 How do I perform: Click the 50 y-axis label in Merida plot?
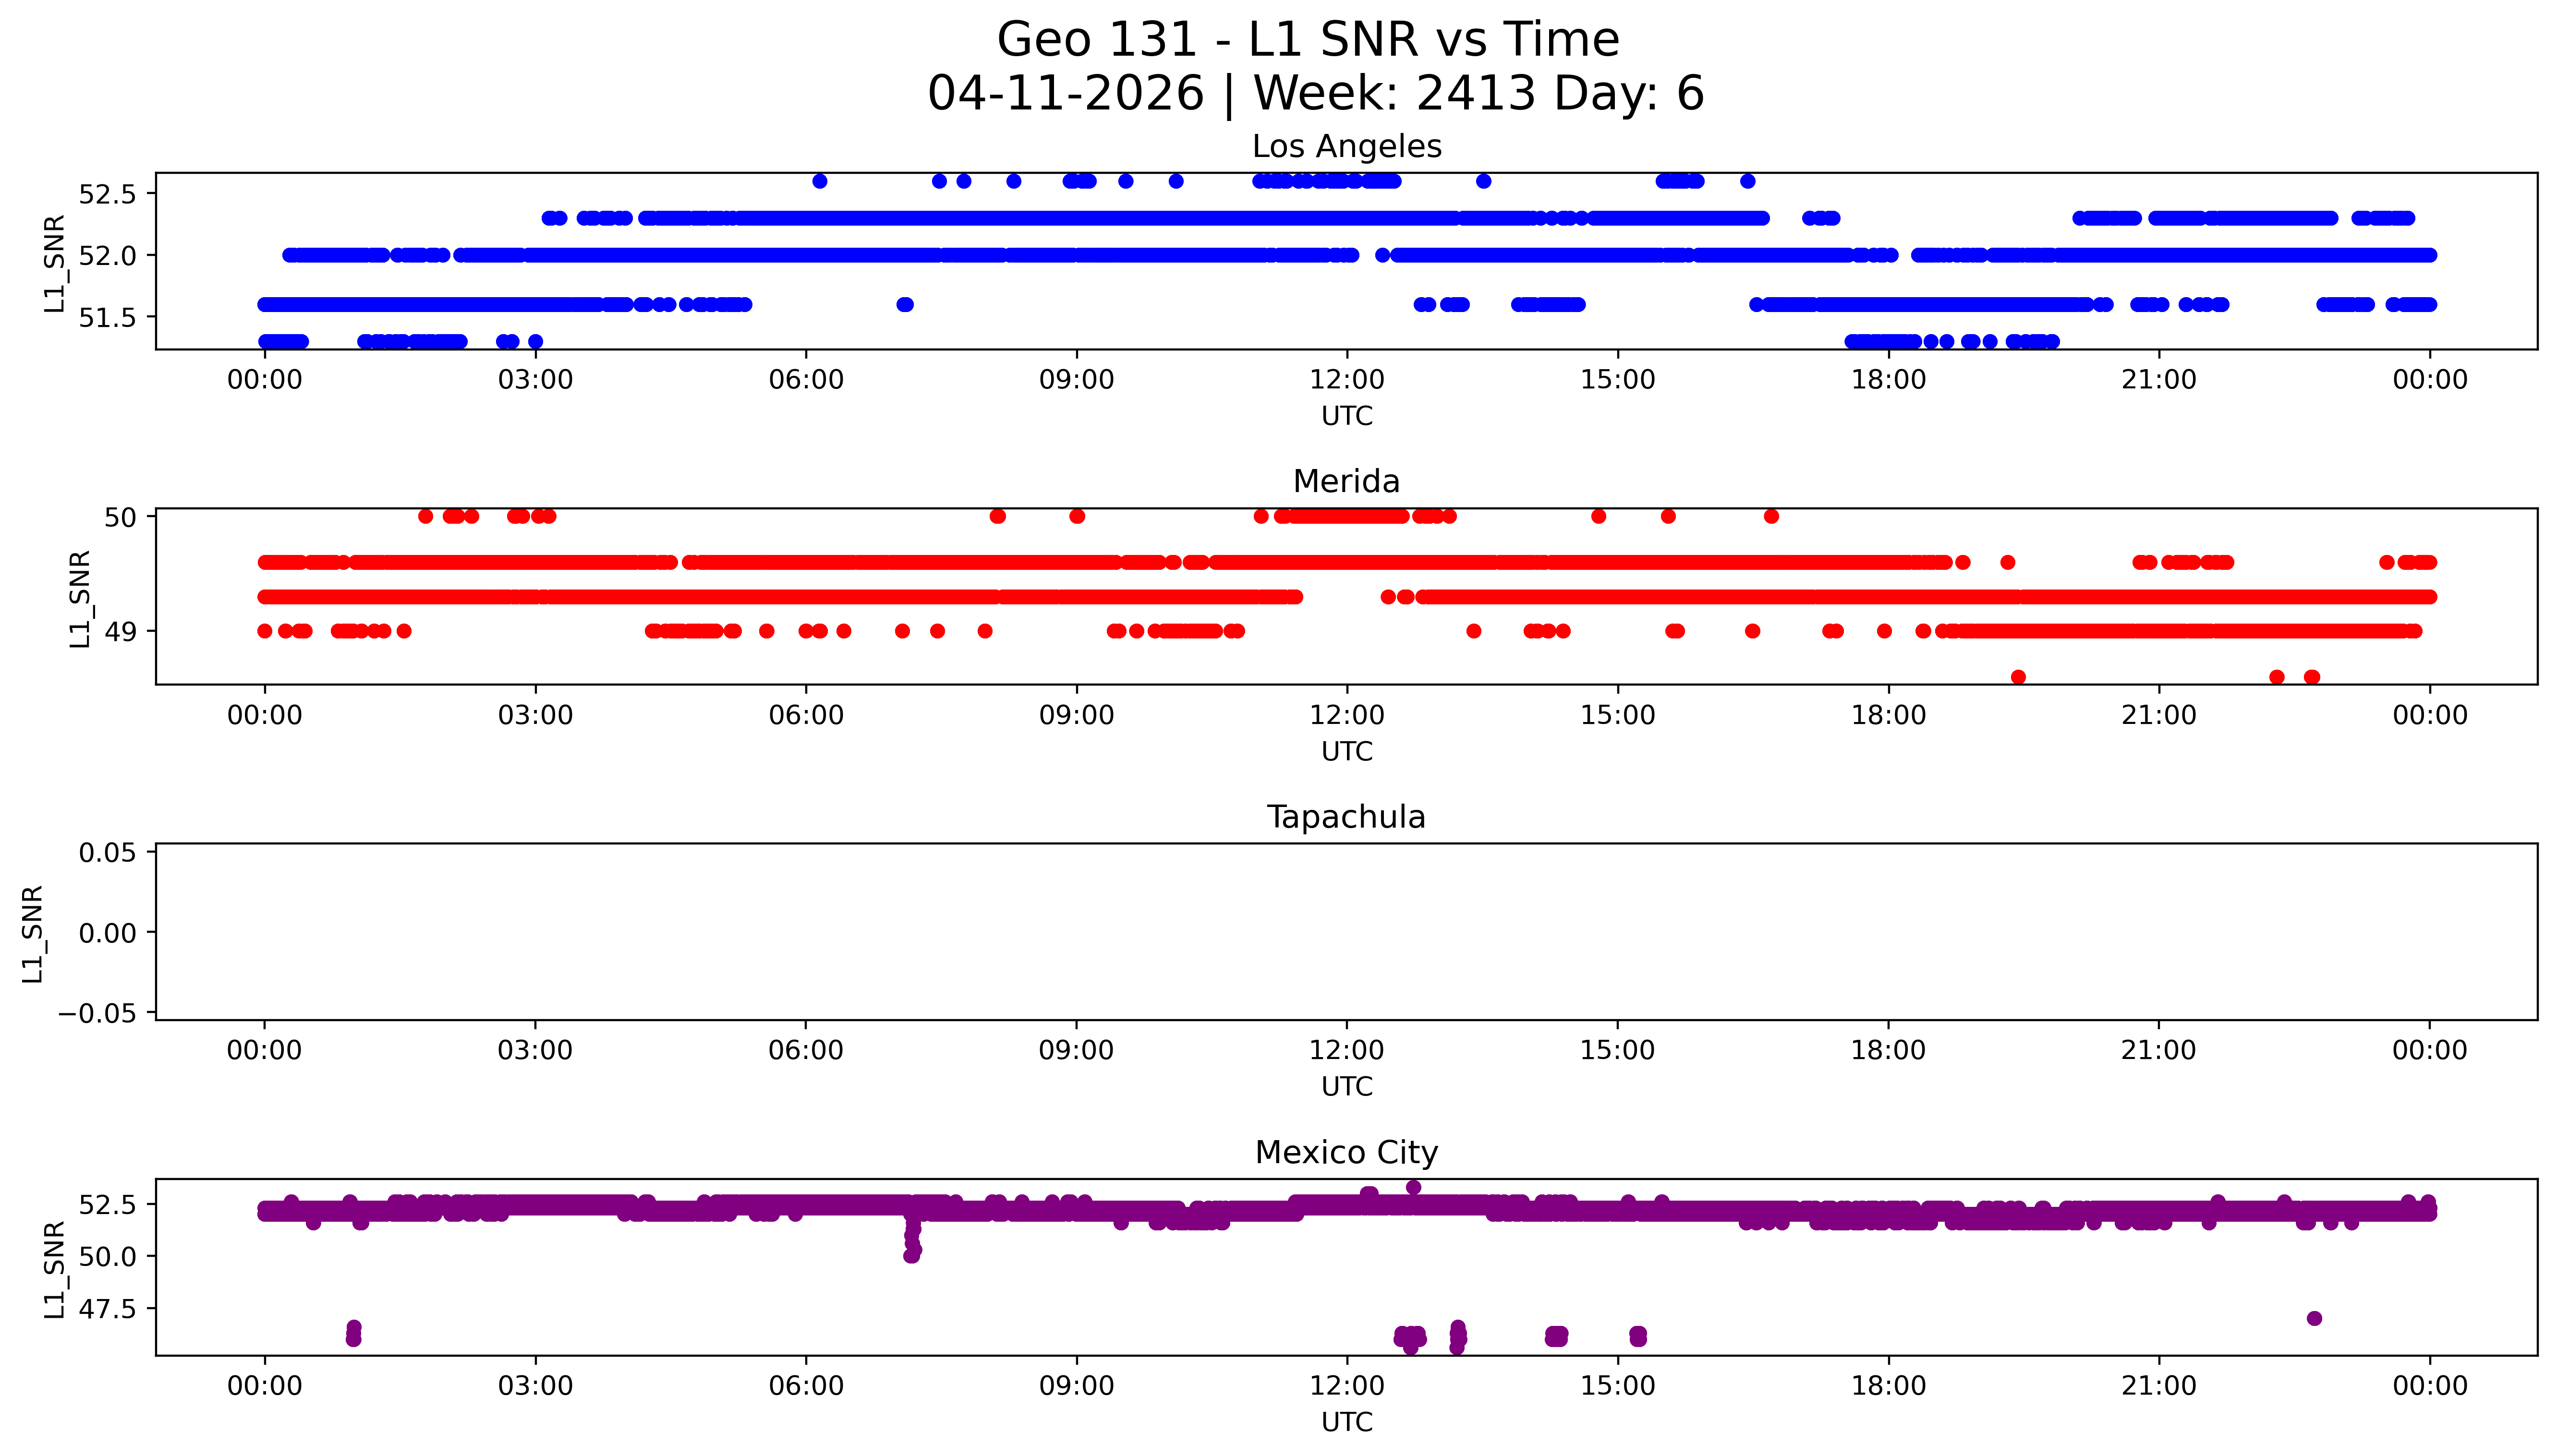pos(120,517)
